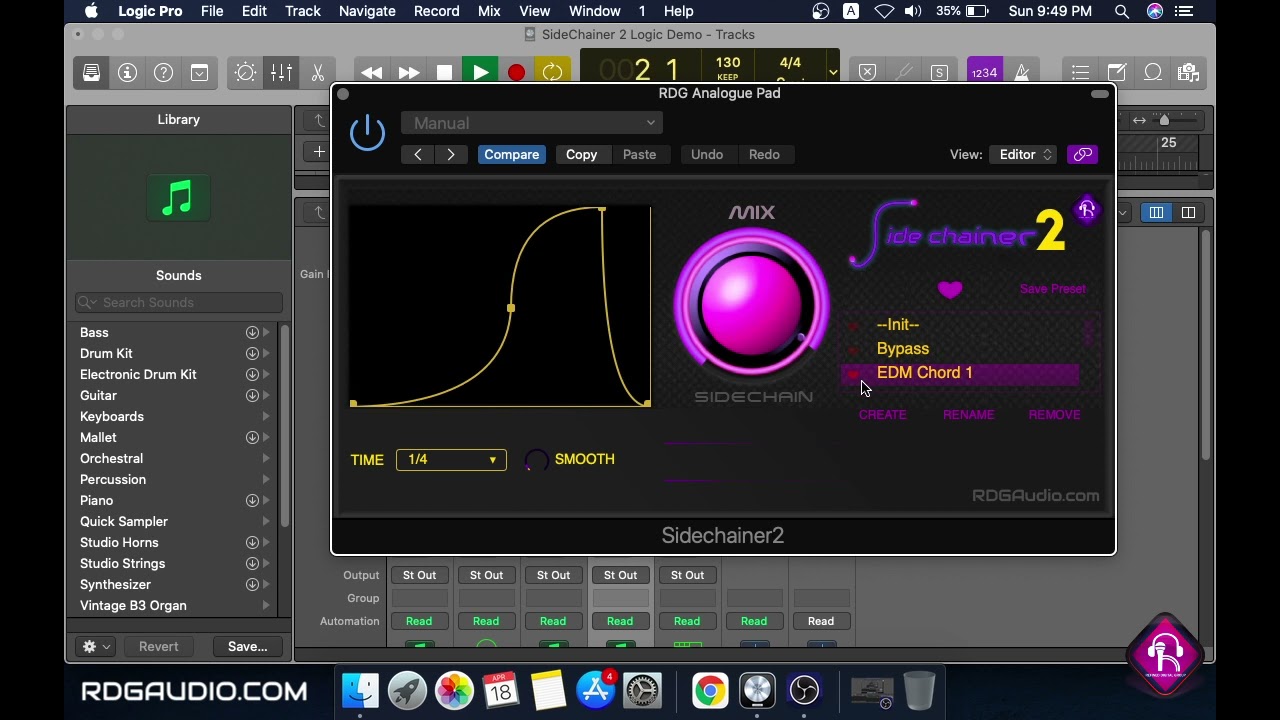The image size is (1280, 720).
Task: Open Quick Help question mark icon
Action: [x=163, y=72]
